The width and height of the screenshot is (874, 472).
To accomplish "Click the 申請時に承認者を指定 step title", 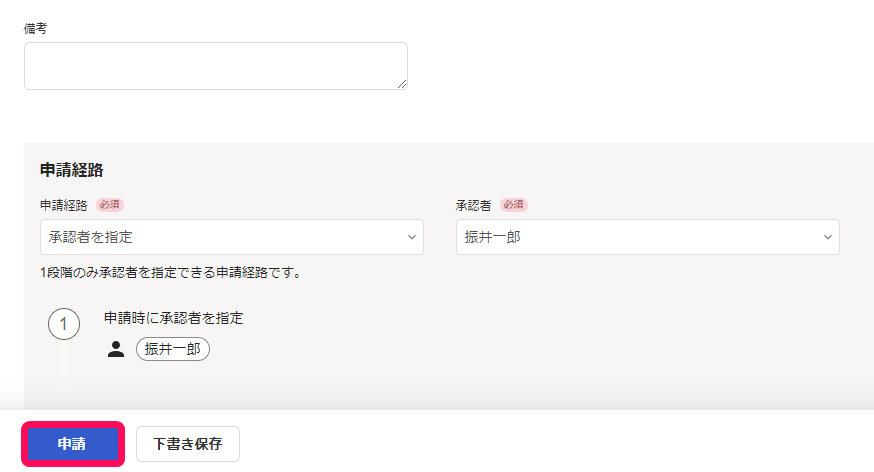I will coord(174,318).
